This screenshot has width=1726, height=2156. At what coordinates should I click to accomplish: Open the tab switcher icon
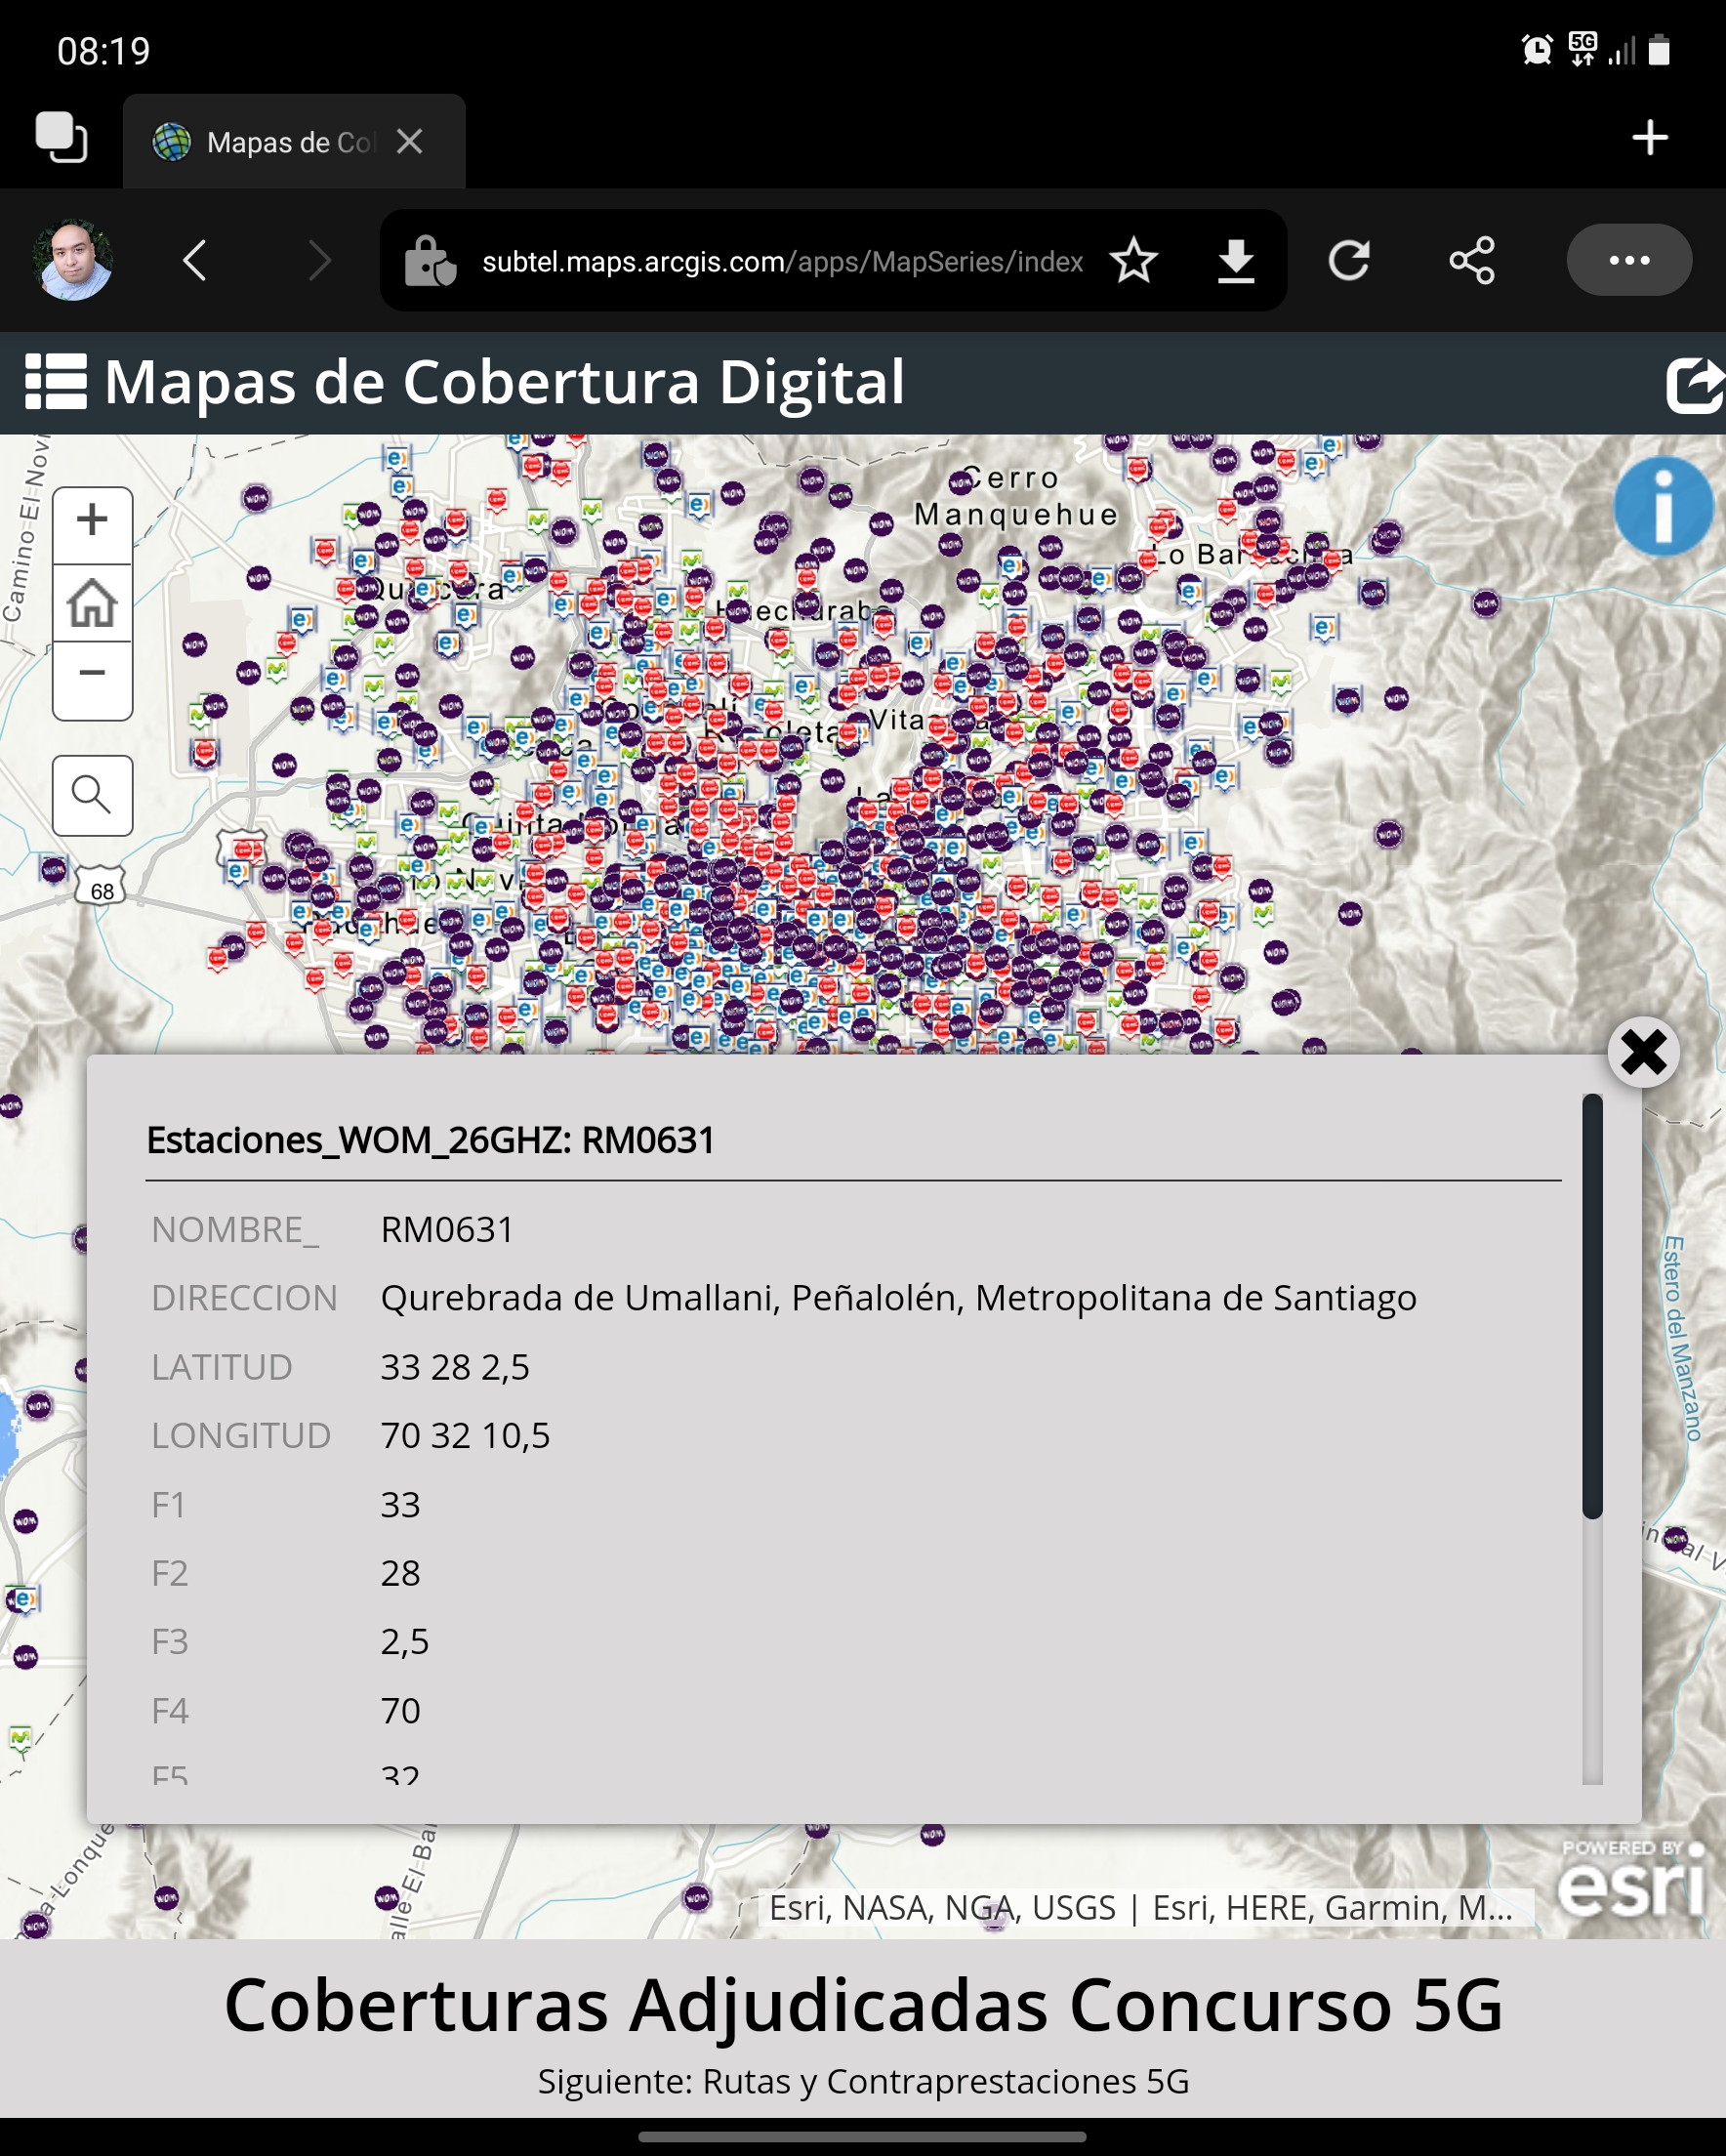pos(62,138)
